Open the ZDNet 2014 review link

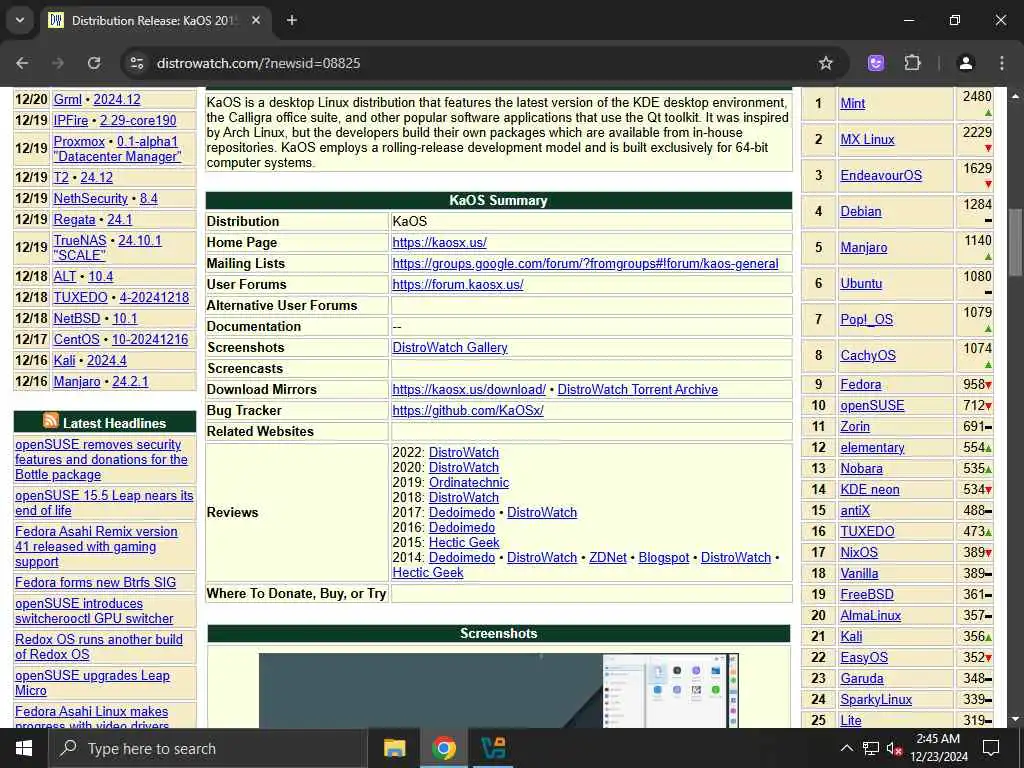pyautogui.click(x=608, y=558)
